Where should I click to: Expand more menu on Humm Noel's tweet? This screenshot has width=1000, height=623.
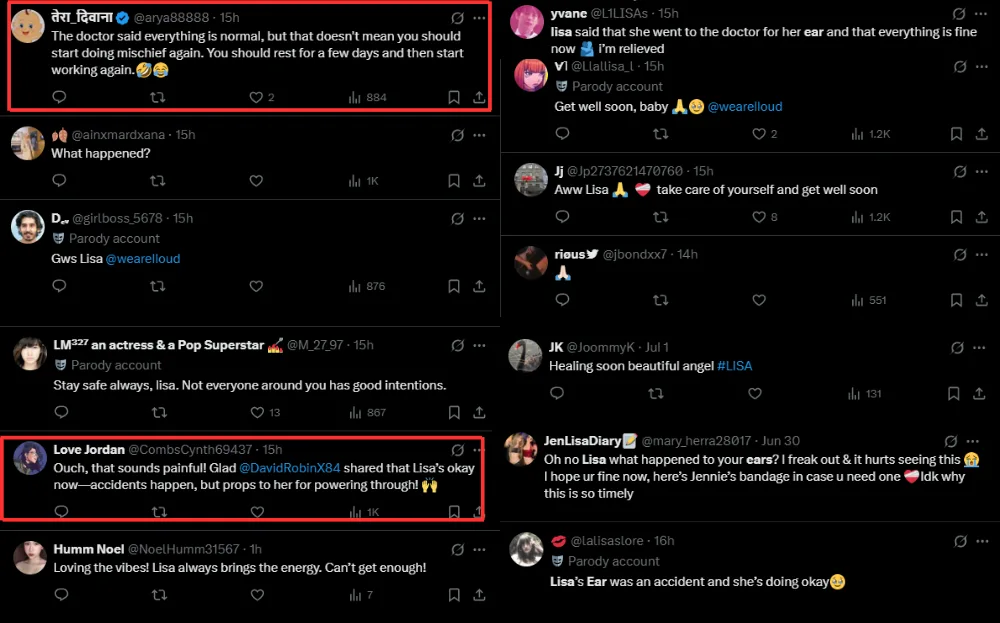[480, 549]
